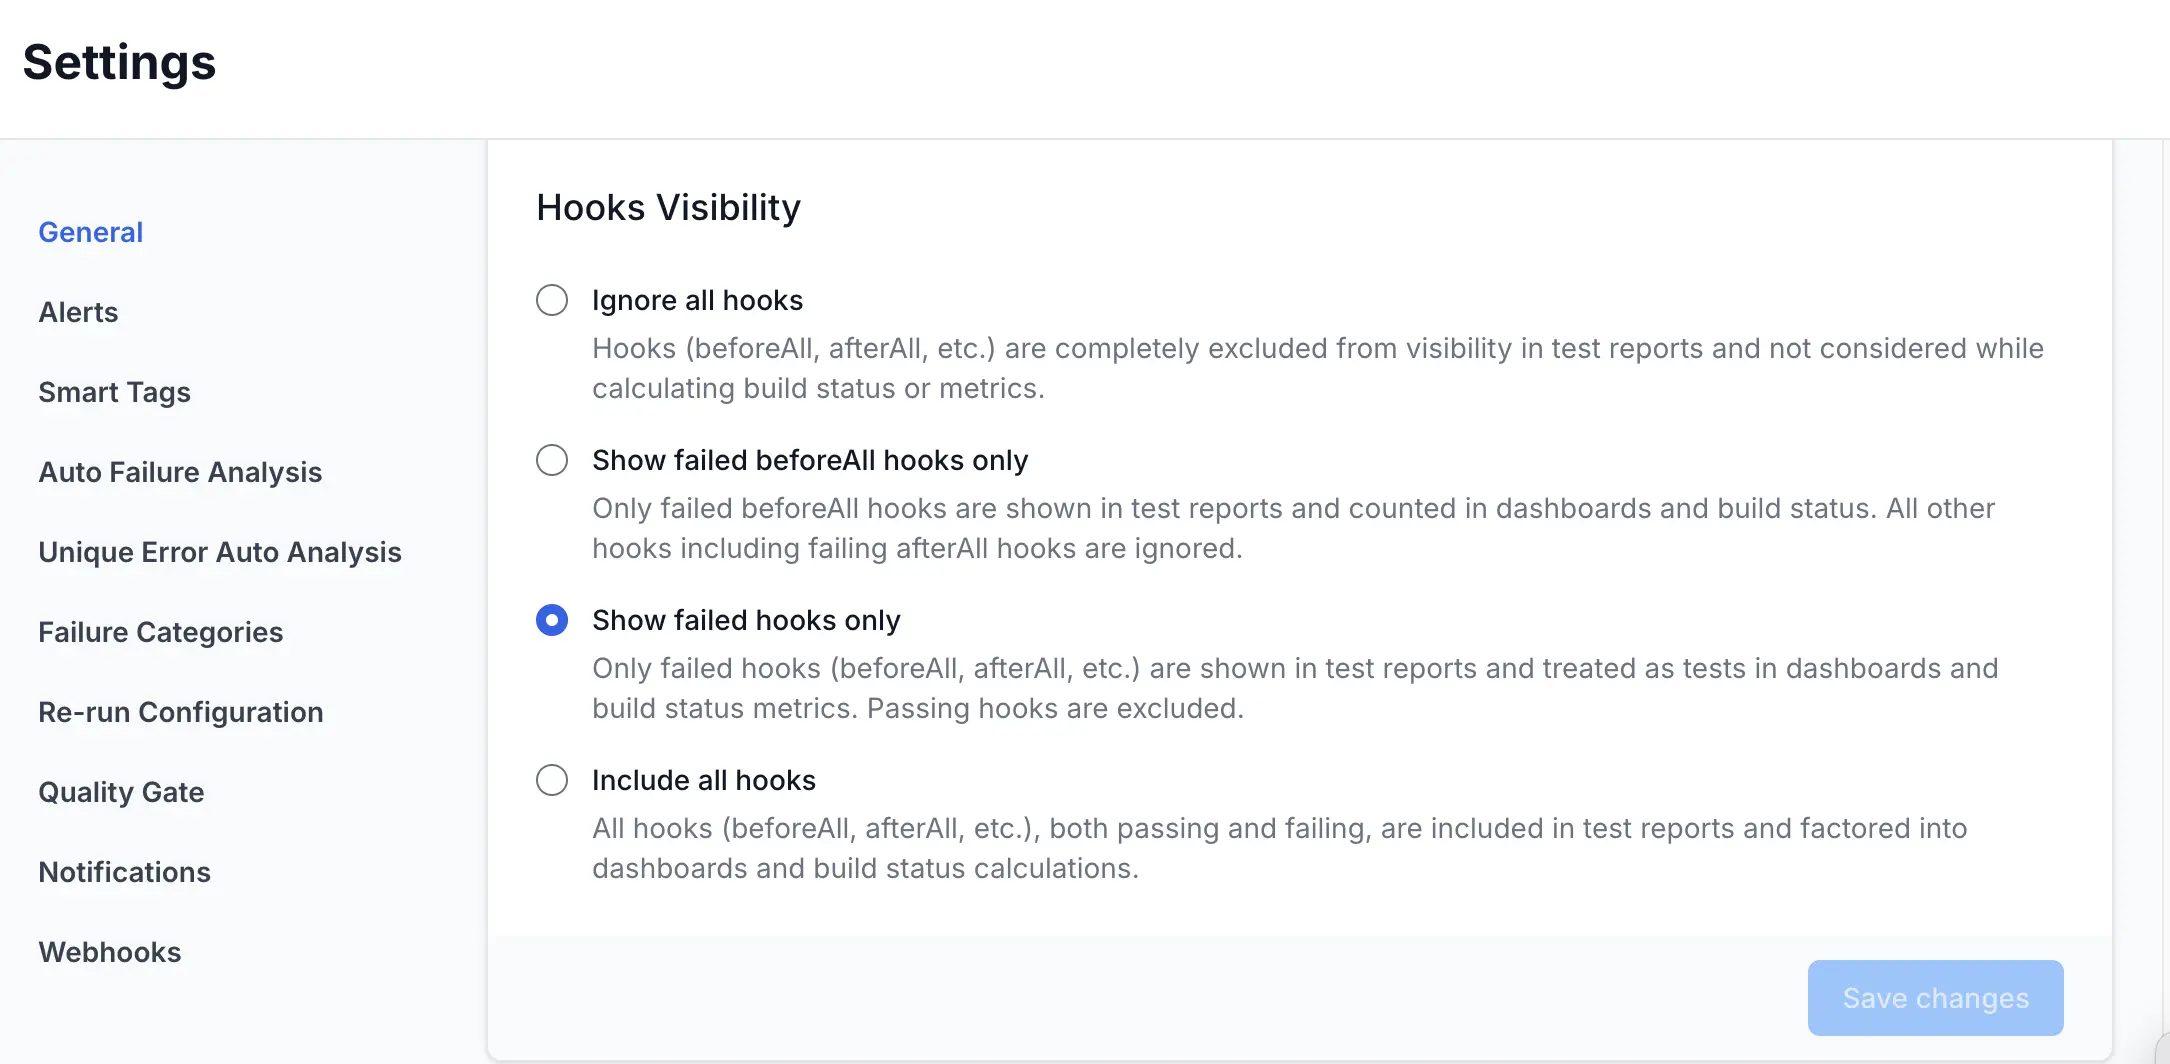The height and width of the screenshot is (1064, 2170).
Task: Click the Hooks Visibility heading
Action: tap(668, 207)
